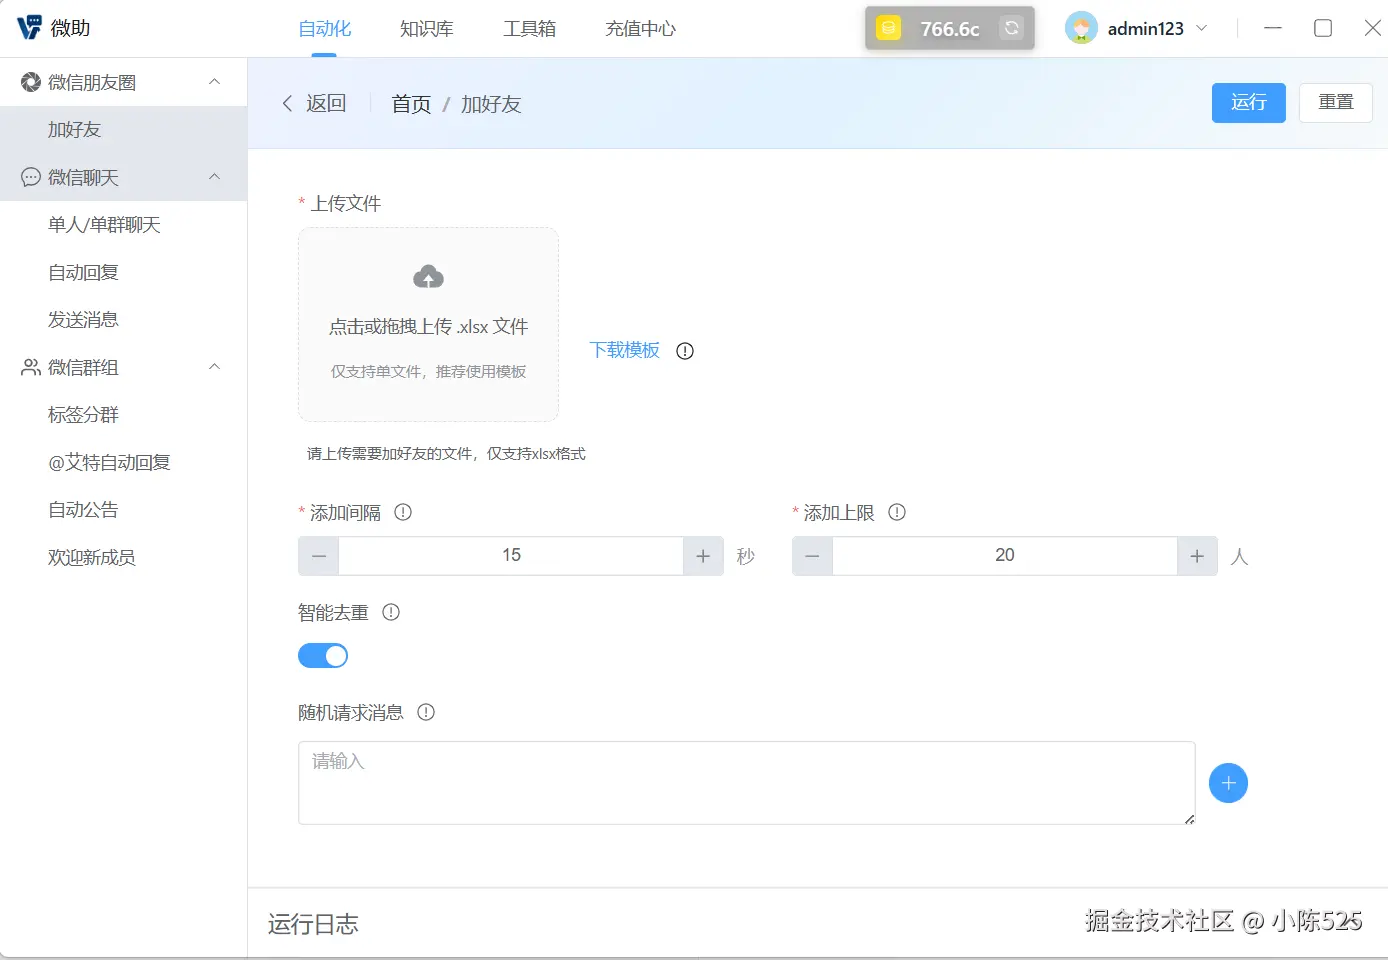
Task: Click the back arrow next to 返回
Action: (288, 103)
